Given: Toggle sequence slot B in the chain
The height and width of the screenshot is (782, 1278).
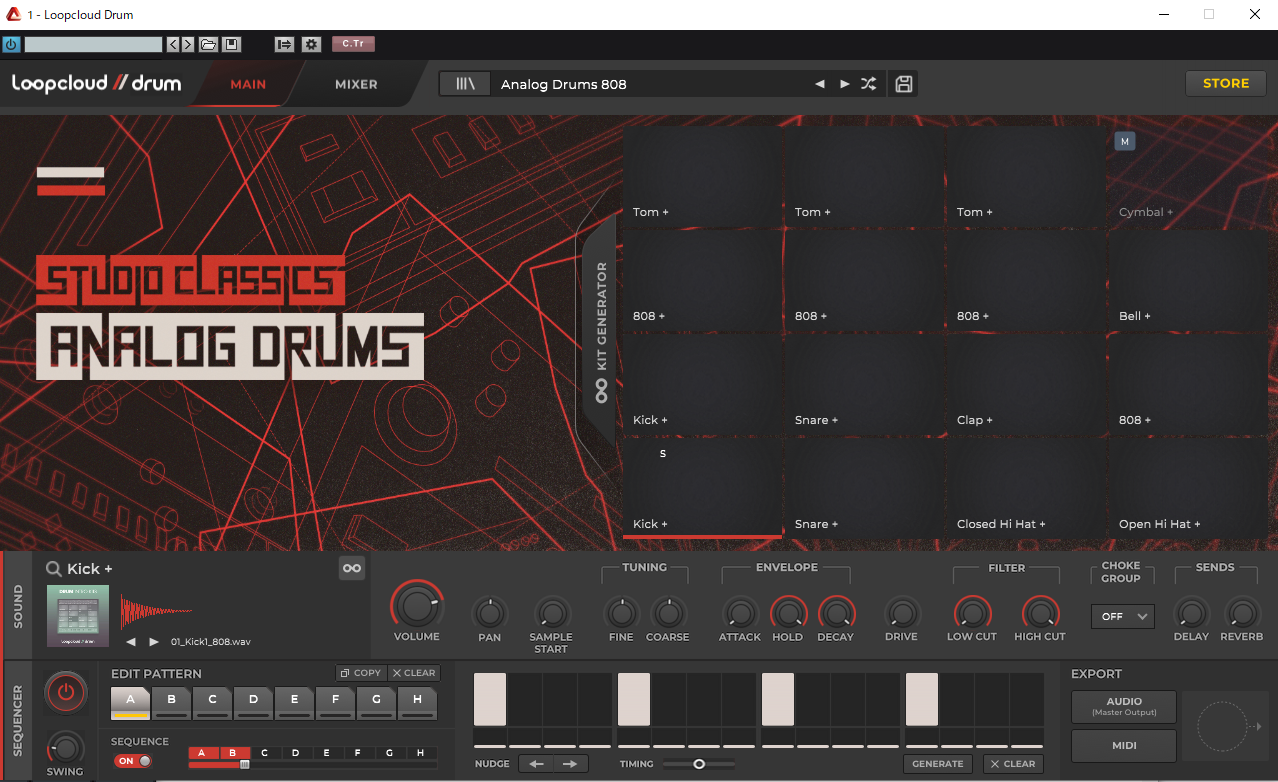Looking at the screenshot, I should 233,753.
